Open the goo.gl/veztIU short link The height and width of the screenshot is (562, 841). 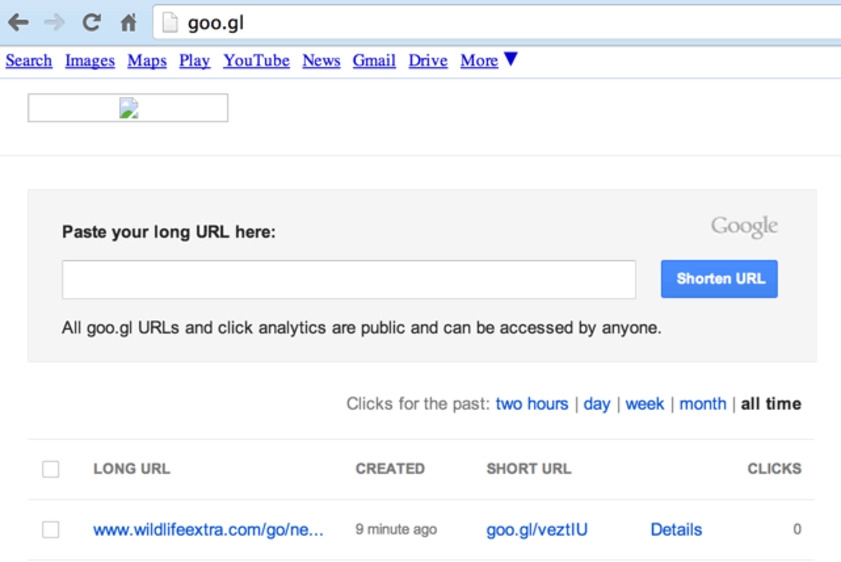(537, 530)
